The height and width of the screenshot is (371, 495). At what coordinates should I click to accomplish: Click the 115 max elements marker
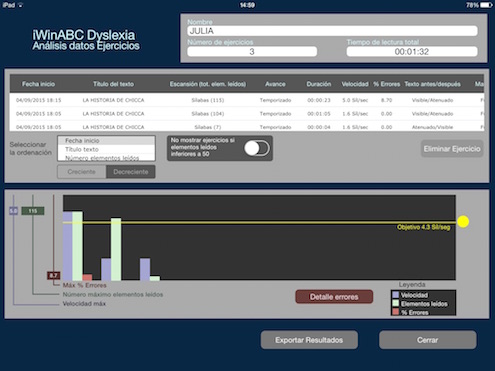33,211
